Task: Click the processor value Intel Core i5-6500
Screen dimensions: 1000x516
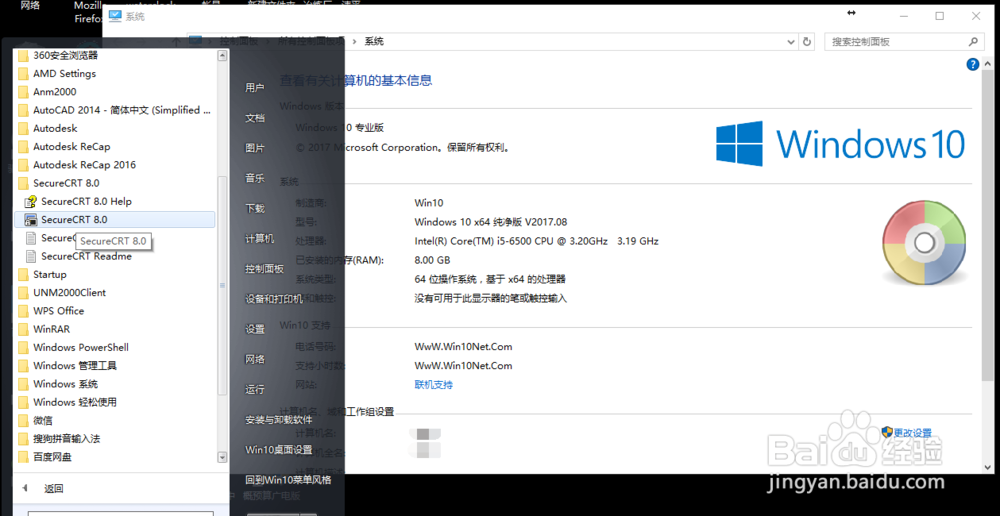Action: (x=536, y=241)
